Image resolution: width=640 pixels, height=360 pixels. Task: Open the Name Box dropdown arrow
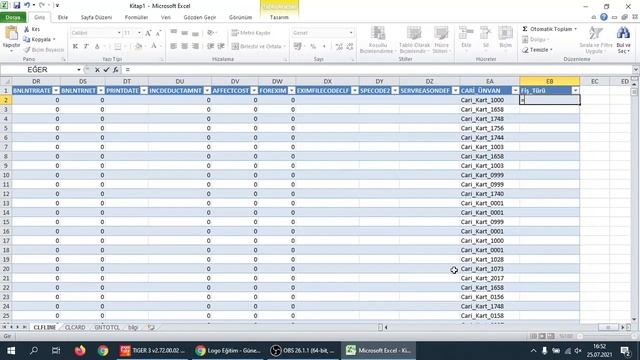tap(79, 70)
